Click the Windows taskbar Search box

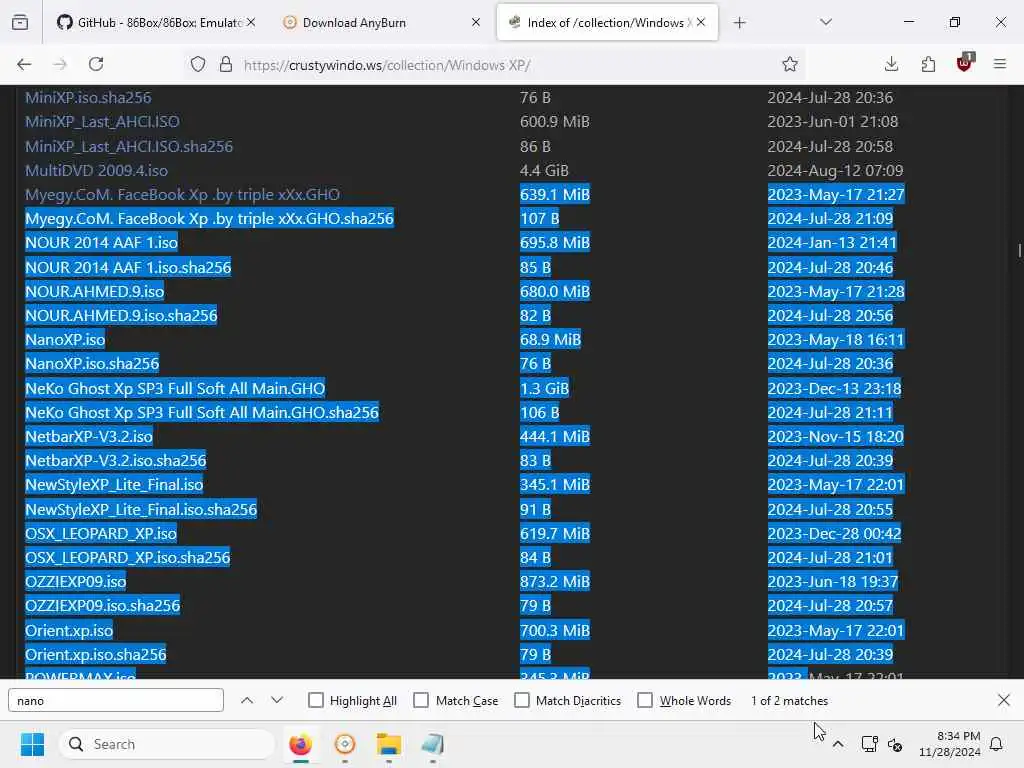tap(167, 744)
